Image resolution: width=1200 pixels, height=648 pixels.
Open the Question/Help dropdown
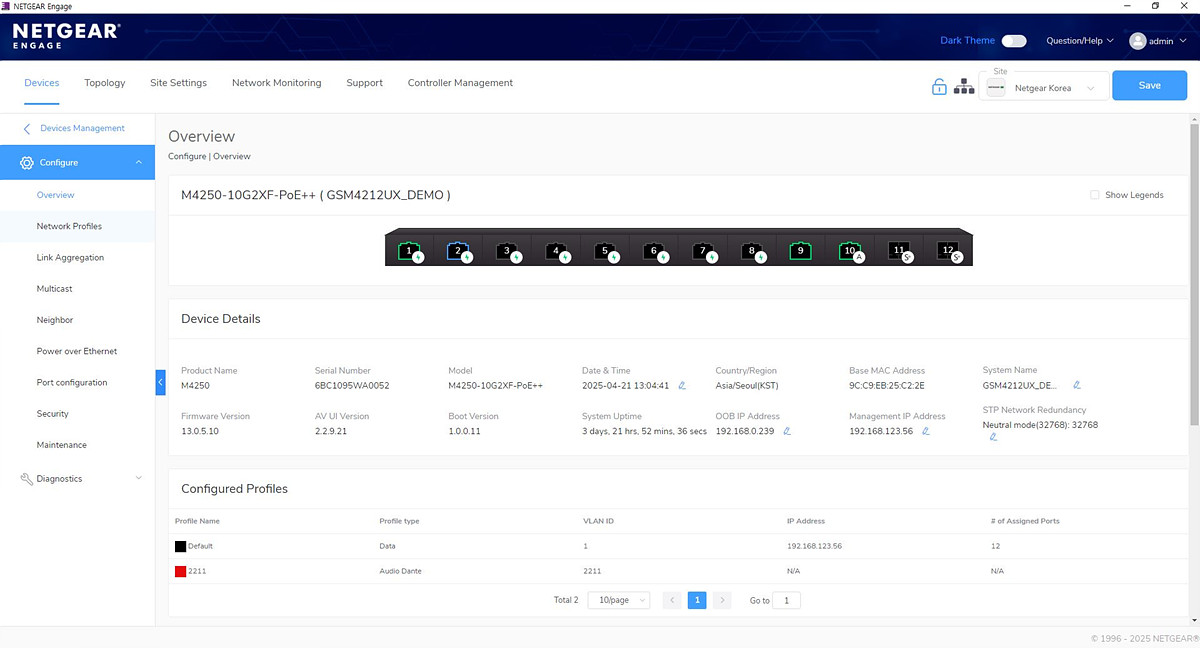tap(1080, 41)
